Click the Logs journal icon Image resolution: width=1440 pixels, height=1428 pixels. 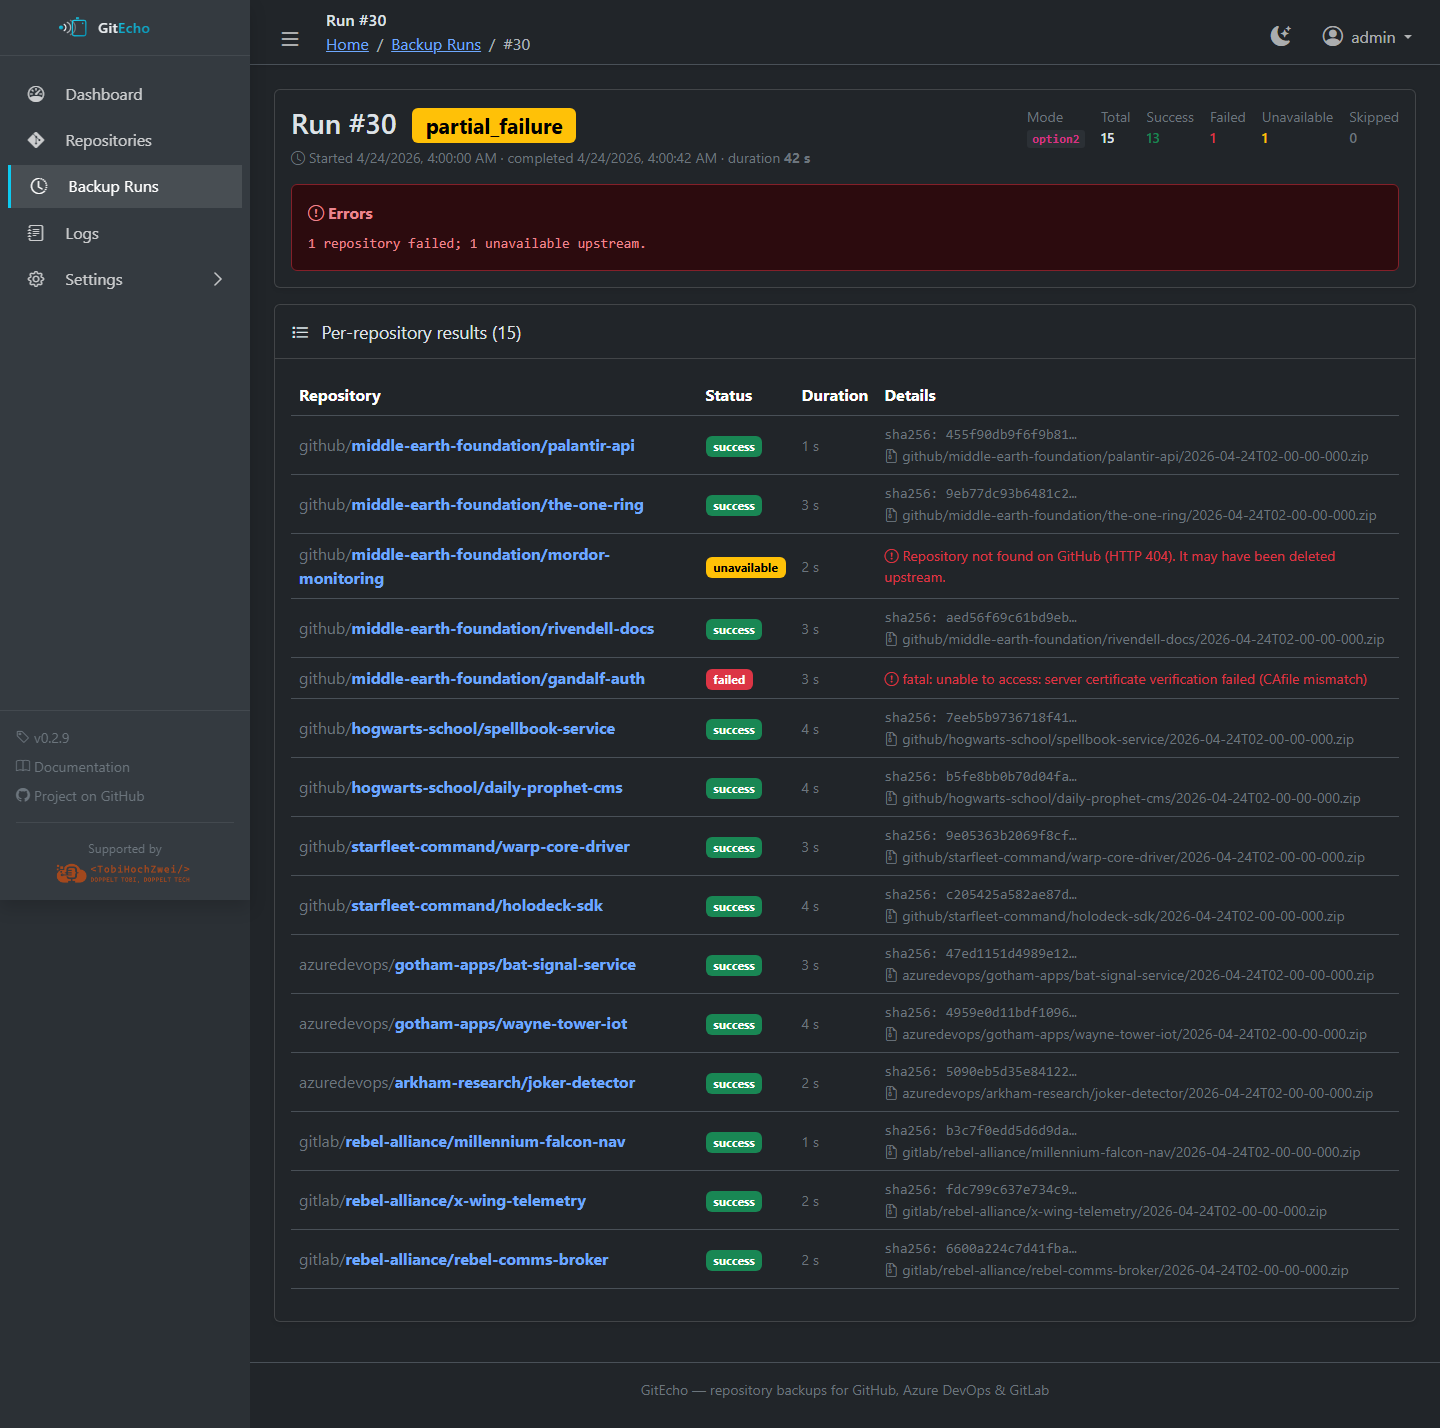coord(36,233)
